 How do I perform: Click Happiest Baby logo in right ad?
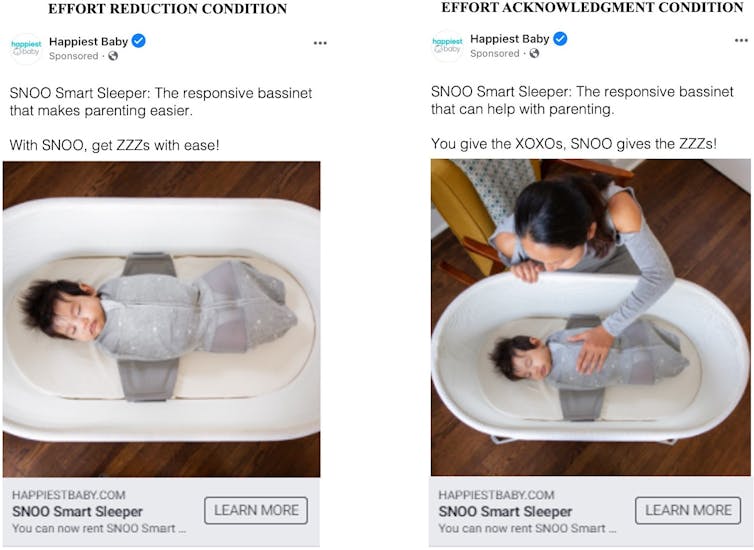click(x=447, y=46)
